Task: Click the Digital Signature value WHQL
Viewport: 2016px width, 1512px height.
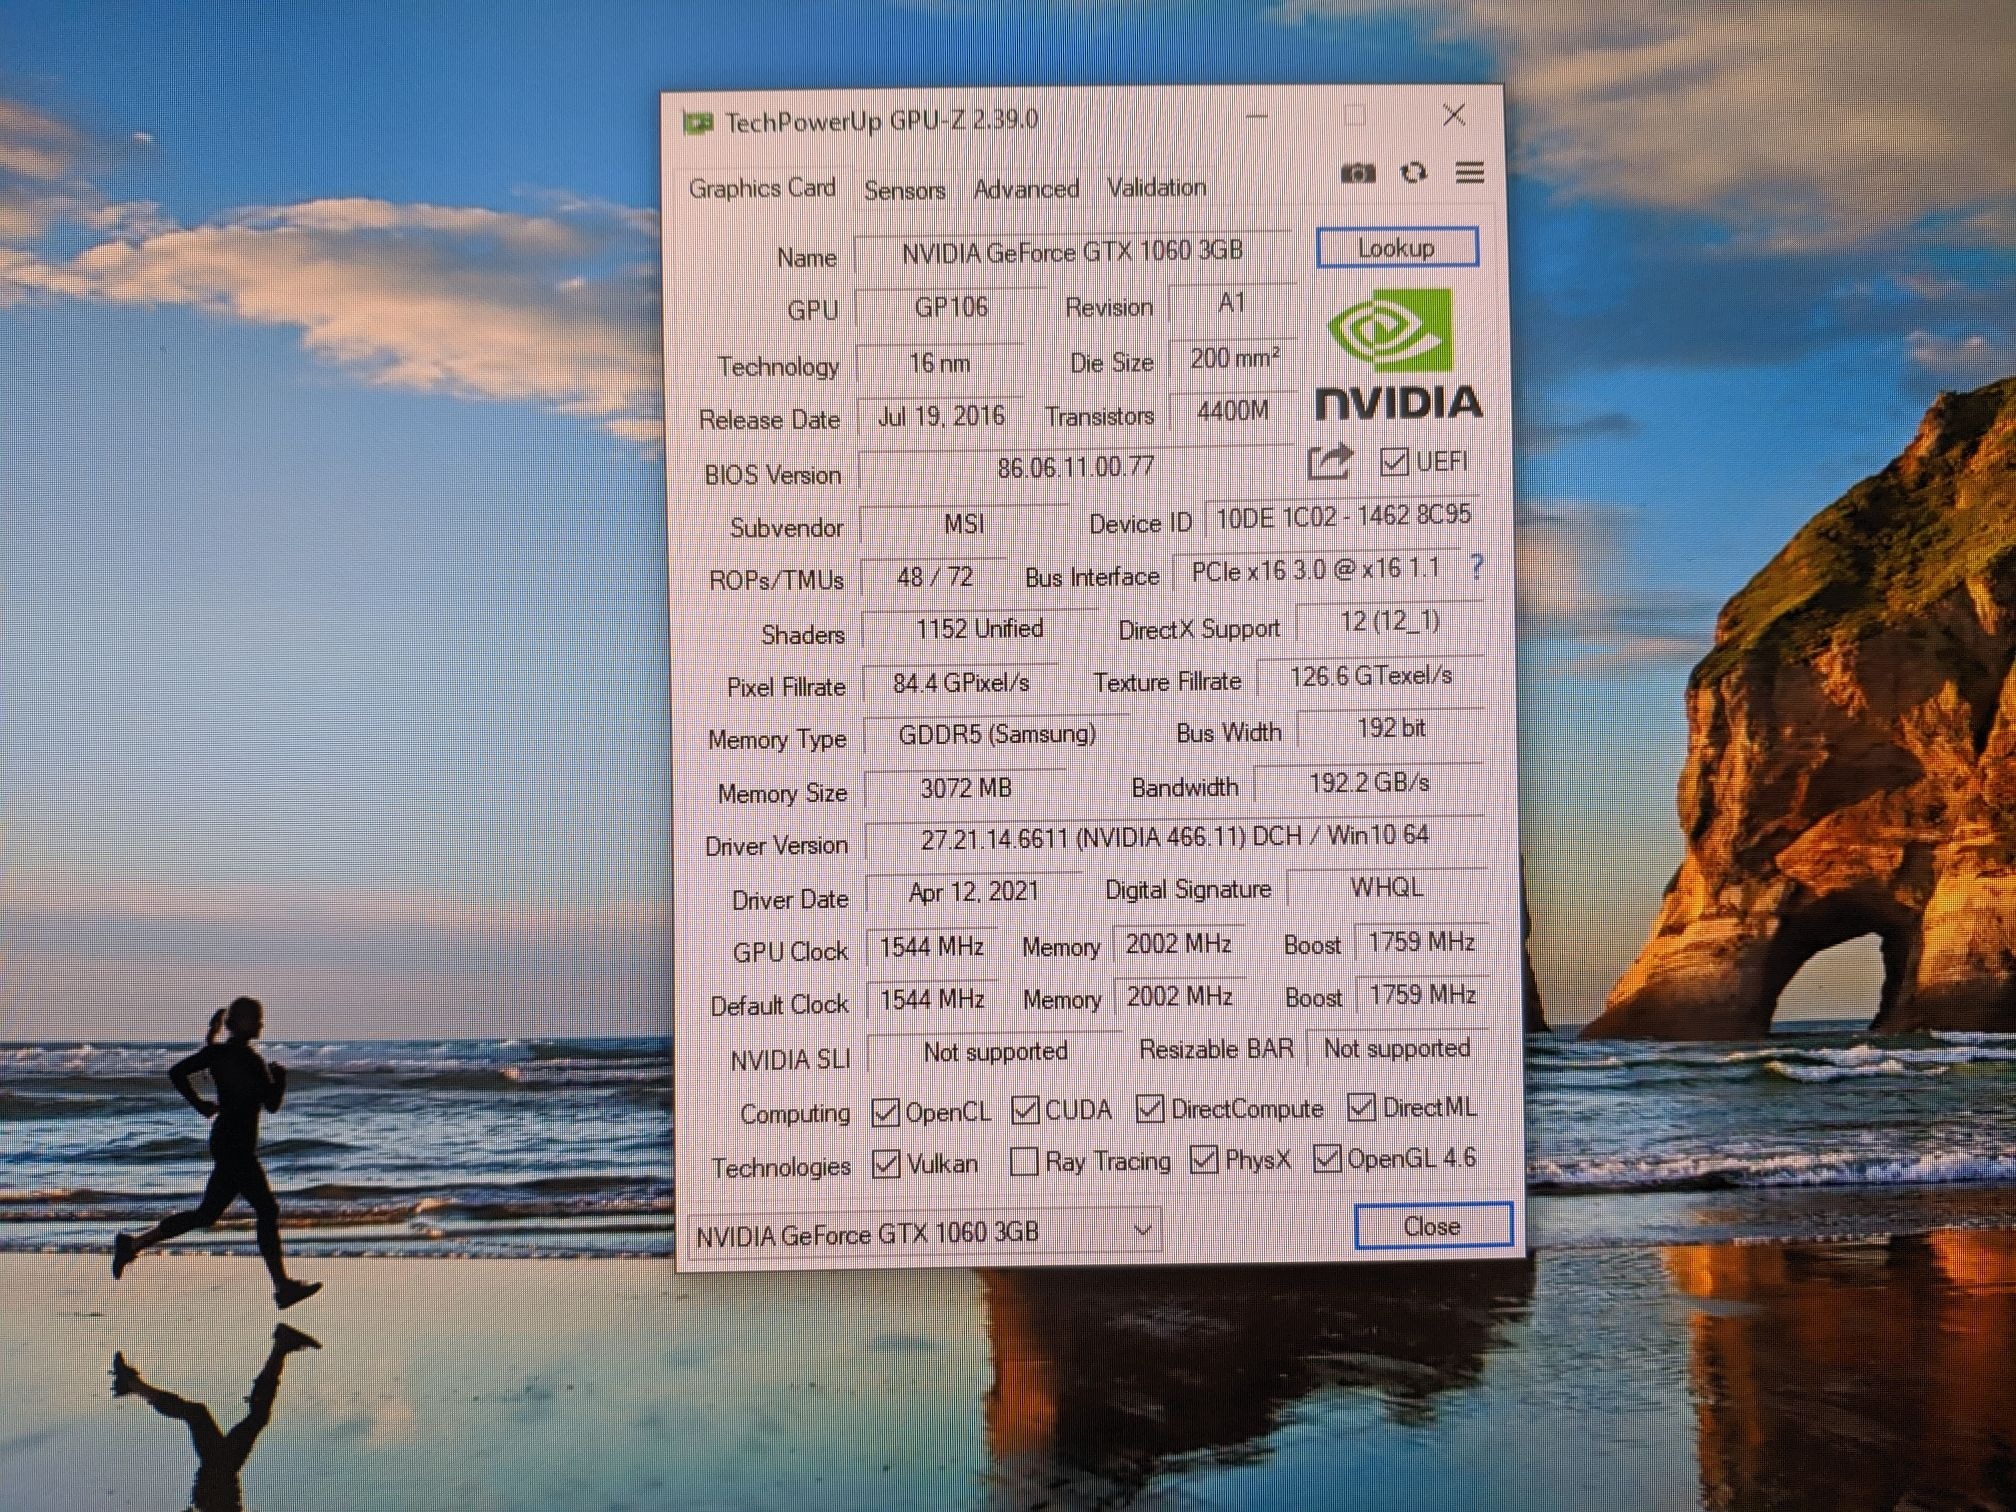Action: pyautogui.click(x=1386, y=888)
